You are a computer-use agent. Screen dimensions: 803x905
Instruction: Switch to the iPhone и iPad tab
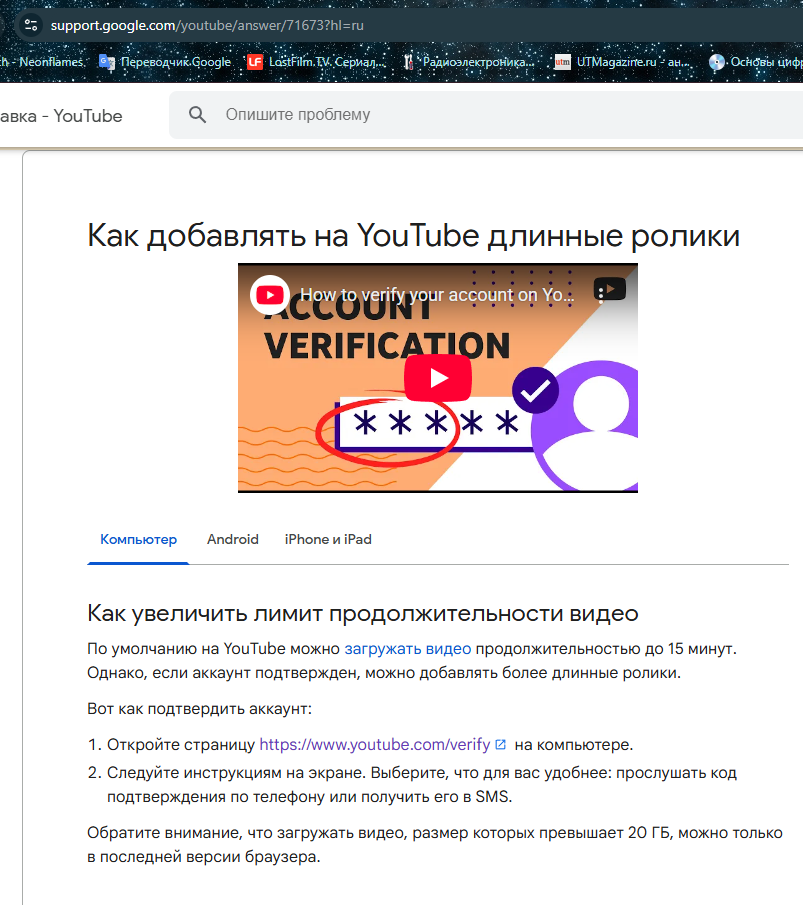(x=328, y=540)
